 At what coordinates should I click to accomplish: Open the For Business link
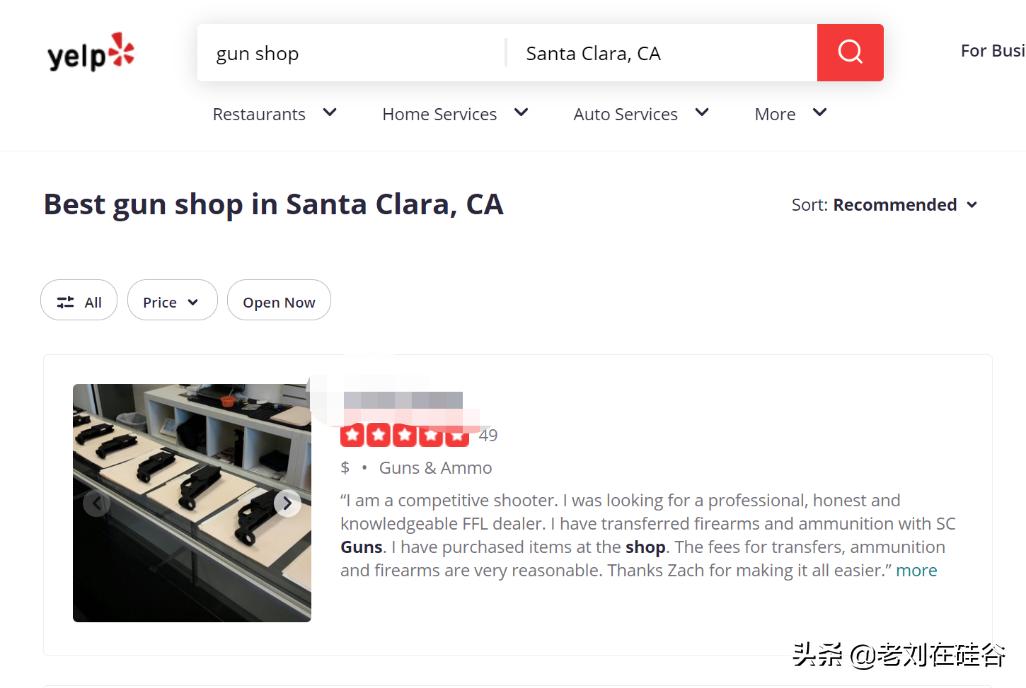[x=993, y=51]
